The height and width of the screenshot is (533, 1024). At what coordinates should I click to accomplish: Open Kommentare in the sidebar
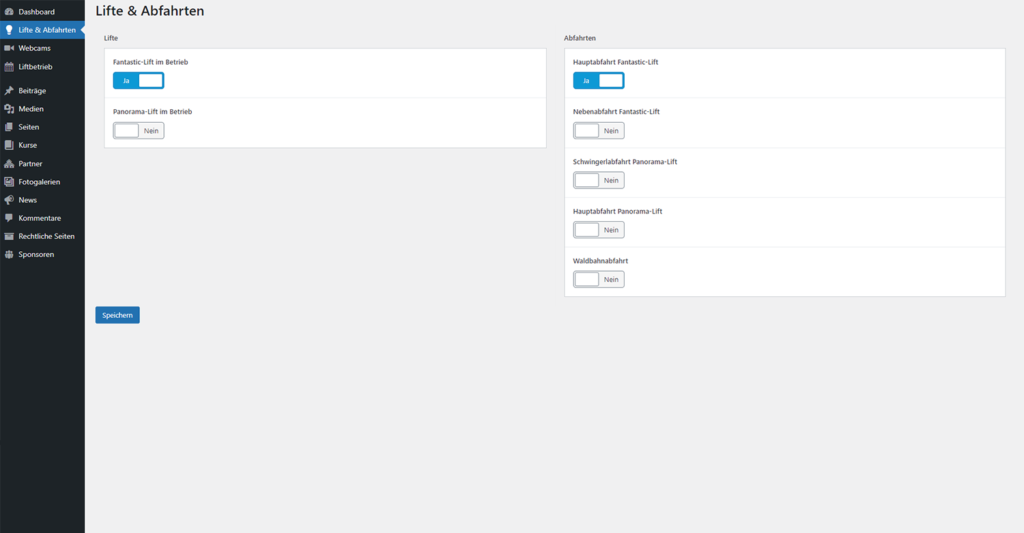point(42,218)
